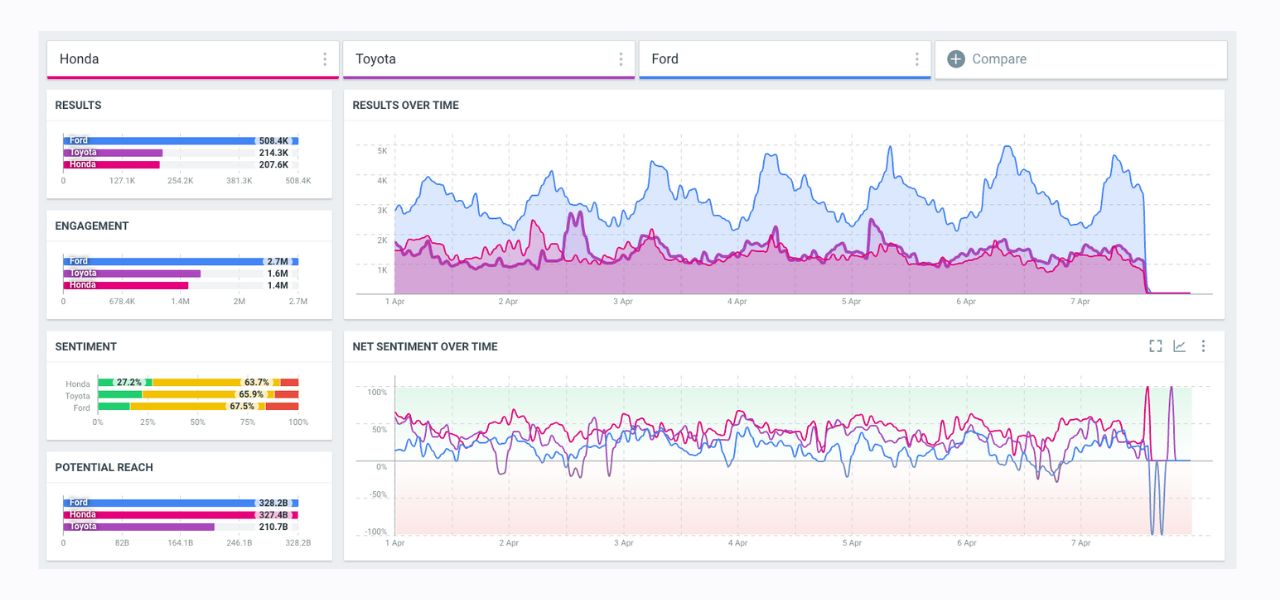Click the Honda bar in Engagement

(126, 285)
